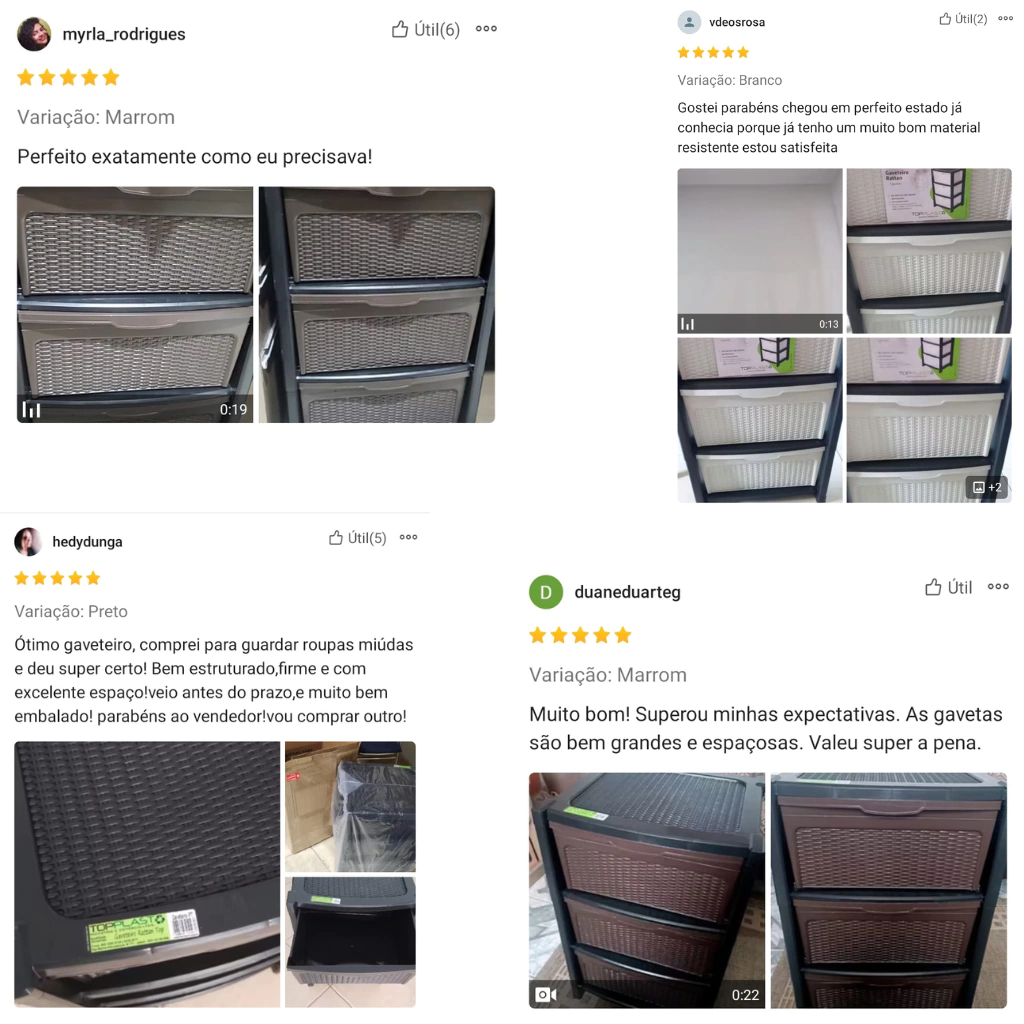Open hedydunga username profile link
Viewport: 1024px width, 1024px height.
point(88,542)
